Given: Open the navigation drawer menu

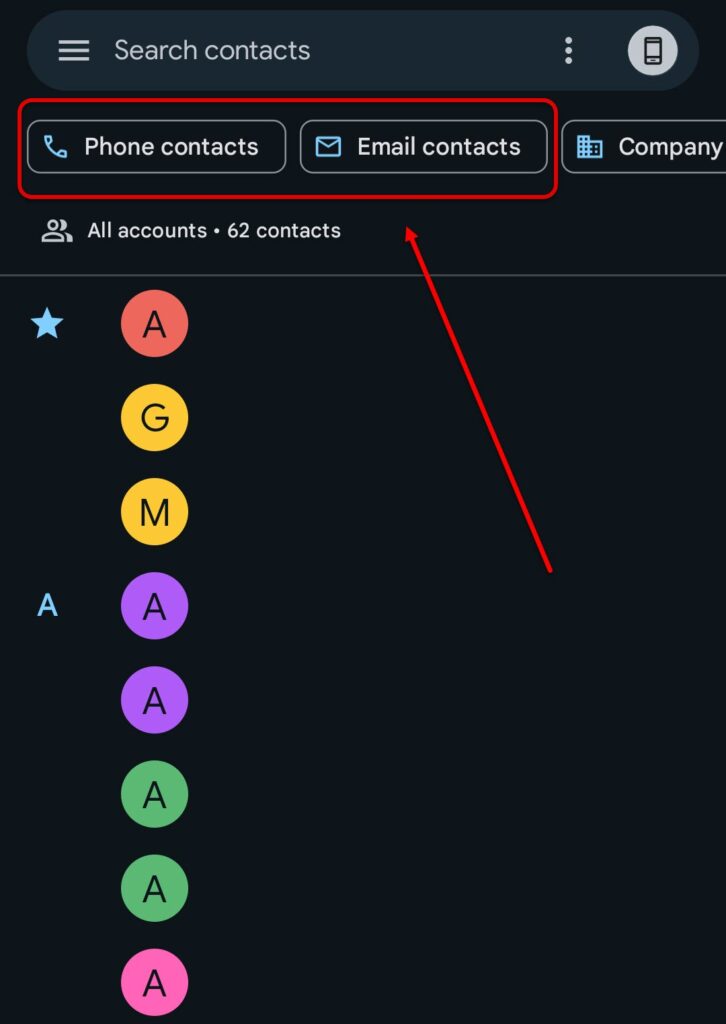Looking at the screenshot, I should click(x=73, y=50).
